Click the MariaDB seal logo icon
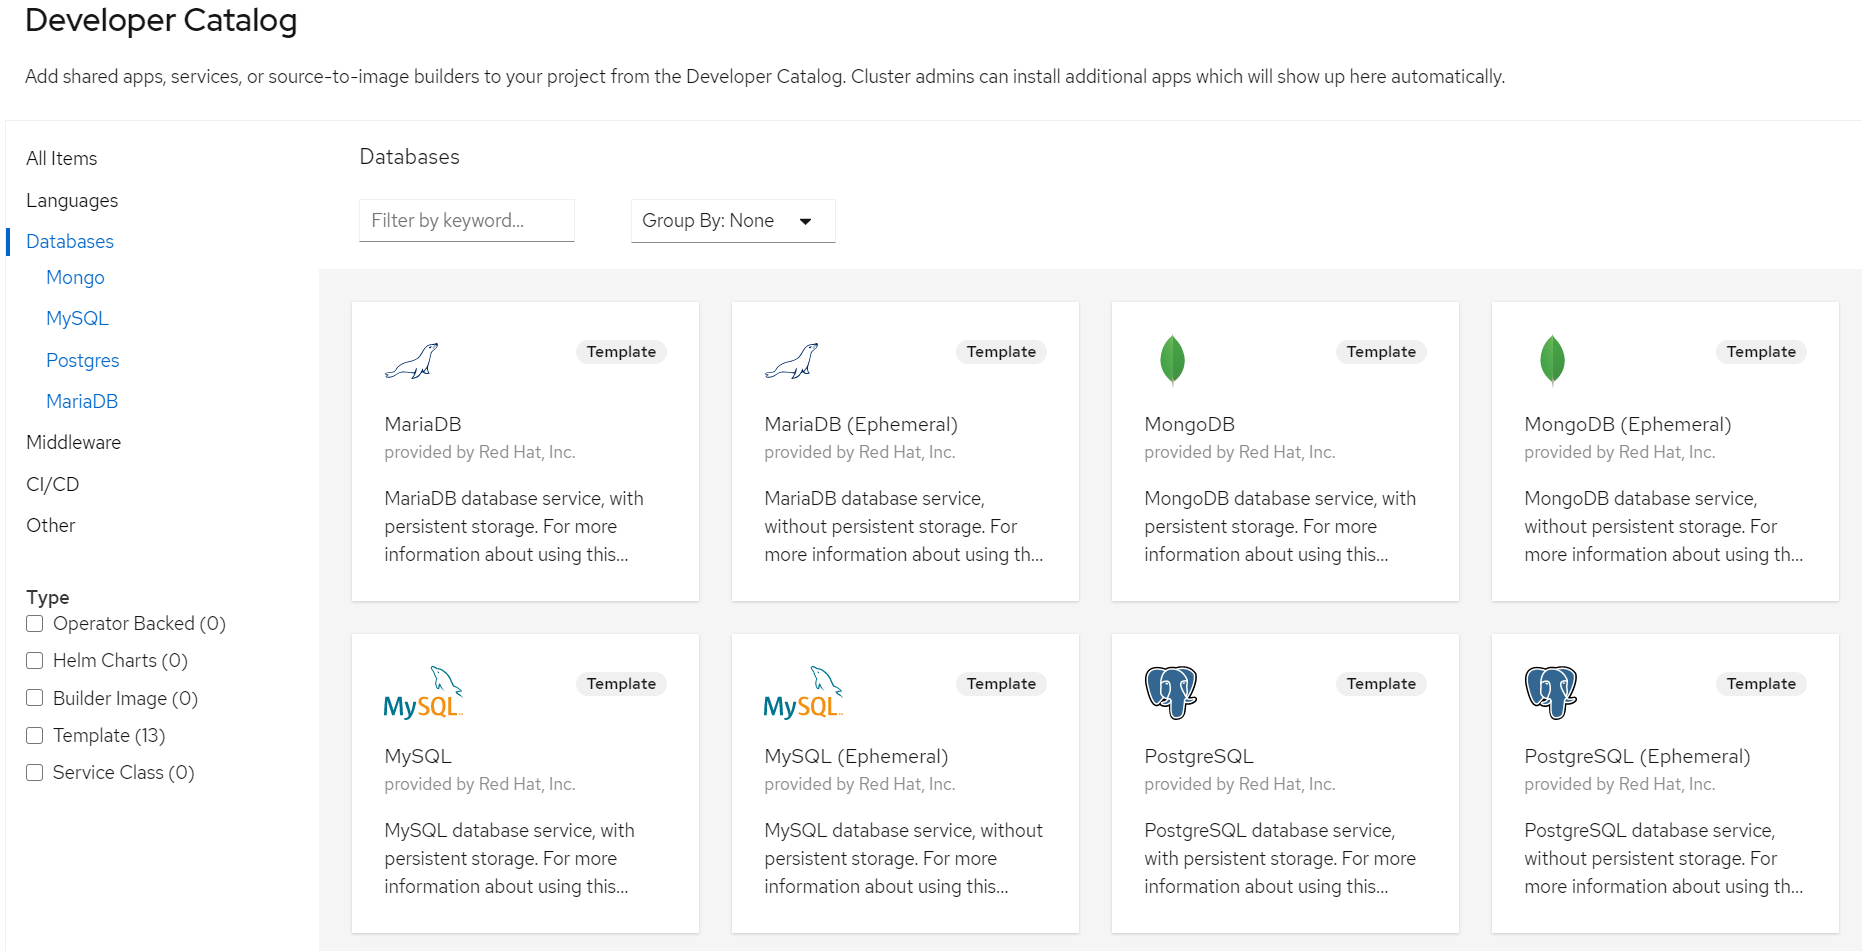The width and height of the screenshot is (1862, 951). [411, 361]
